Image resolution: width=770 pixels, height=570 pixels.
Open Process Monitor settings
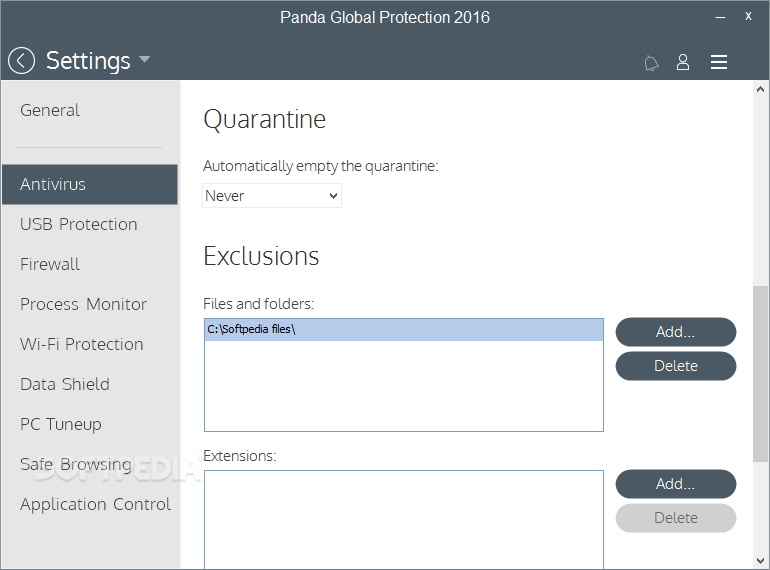pyautogui.click(x=83, y=304)
